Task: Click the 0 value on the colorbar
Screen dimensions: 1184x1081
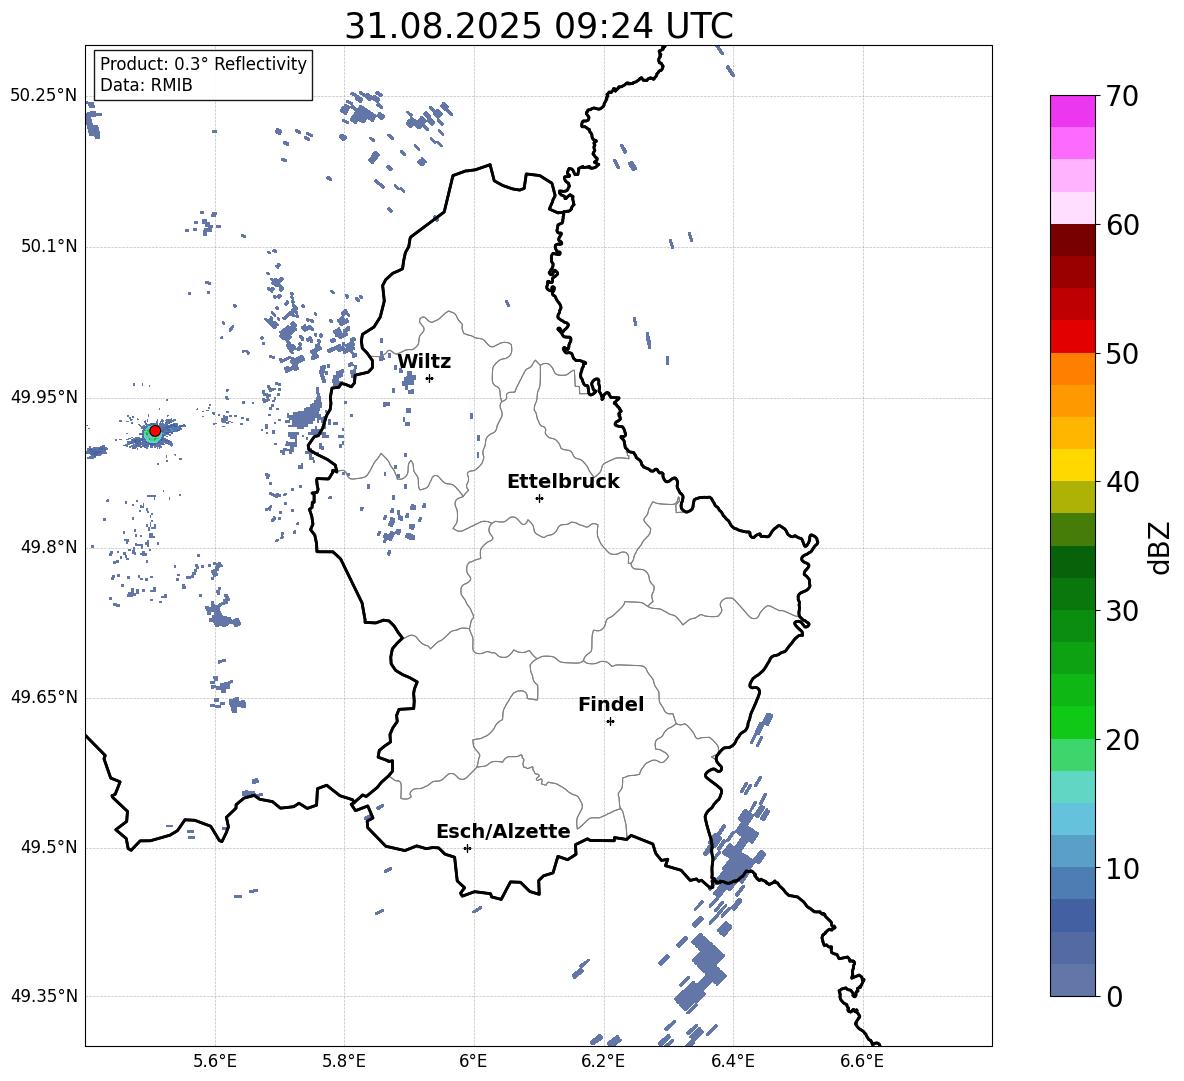Action: coord(1115,996)
